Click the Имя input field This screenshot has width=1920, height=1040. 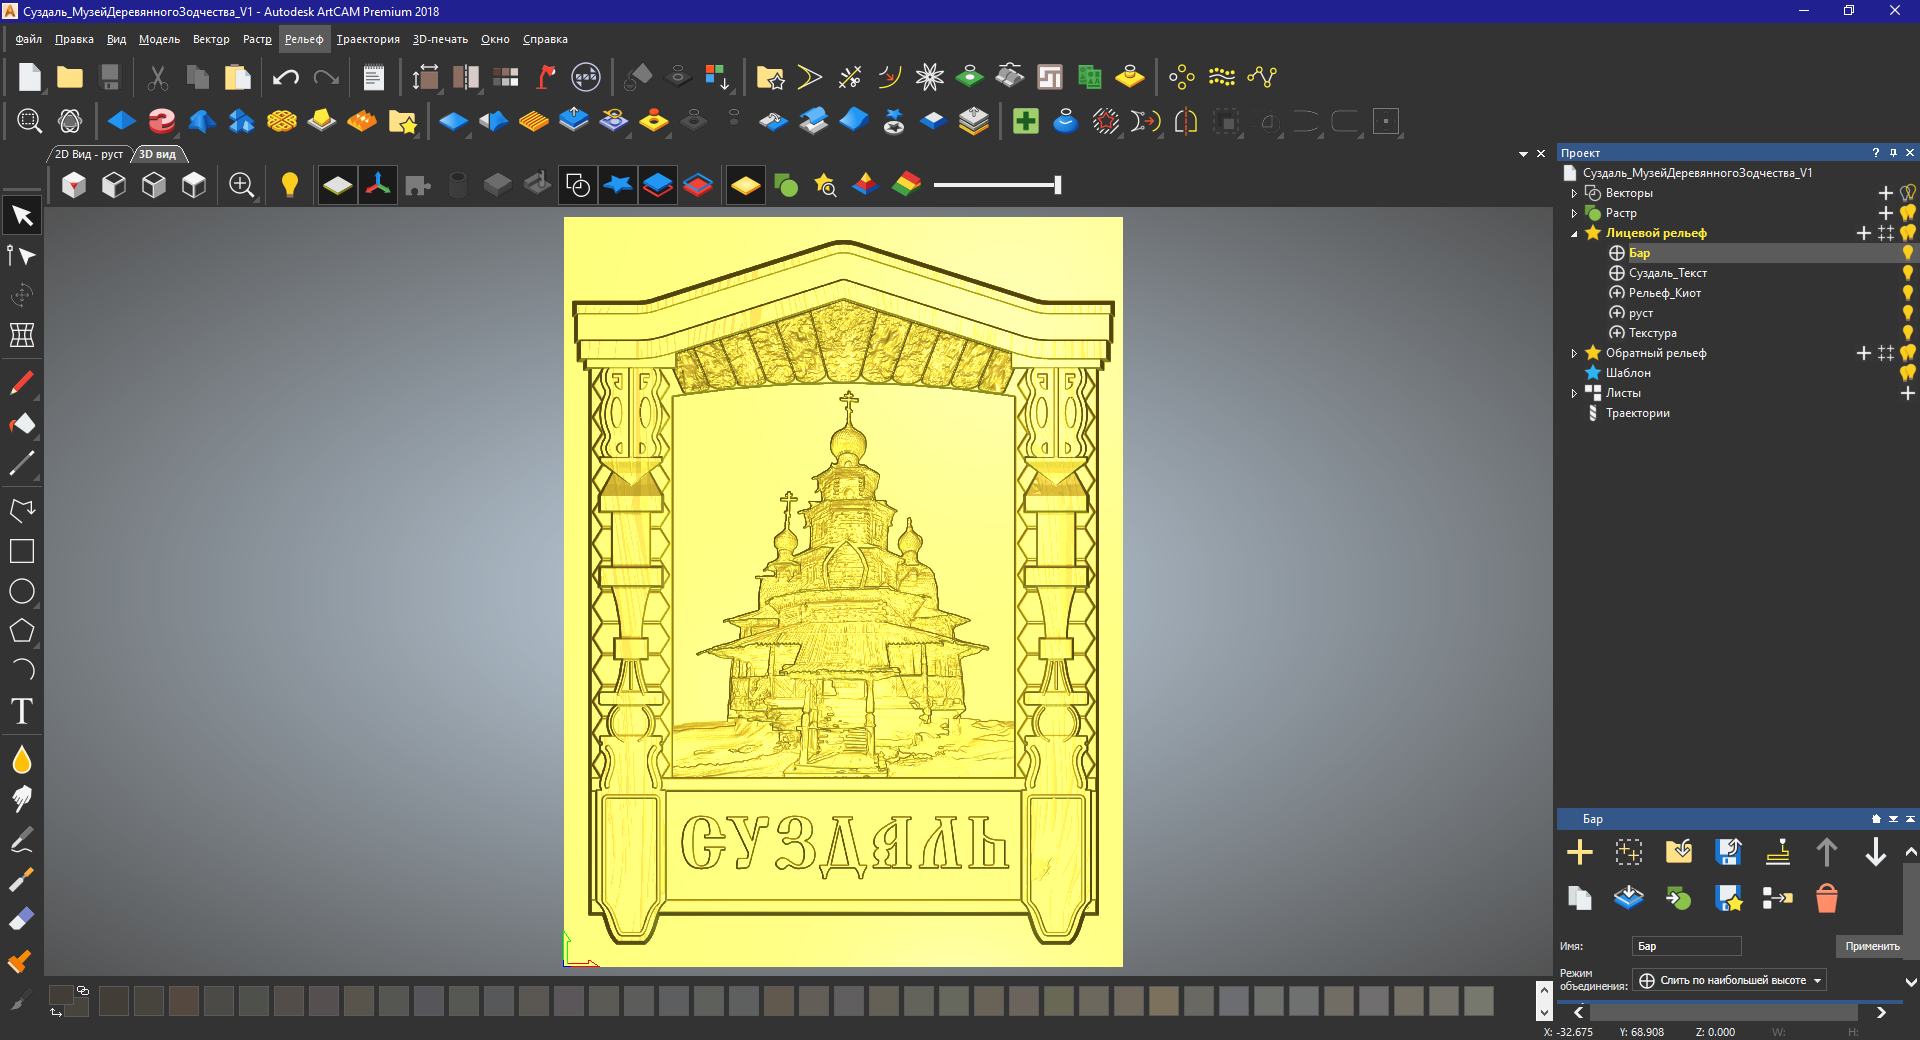[x=1687, y=946]
